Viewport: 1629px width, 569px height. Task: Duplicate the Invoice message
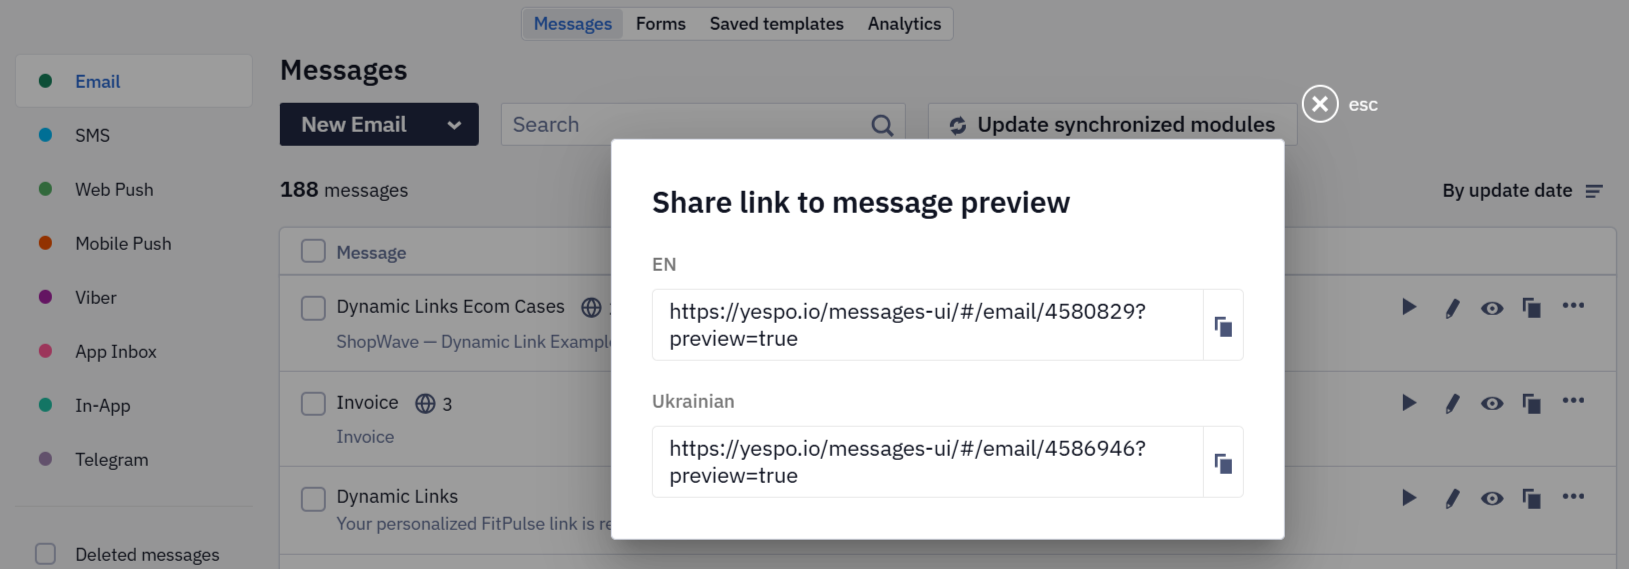pos(1531,403)
